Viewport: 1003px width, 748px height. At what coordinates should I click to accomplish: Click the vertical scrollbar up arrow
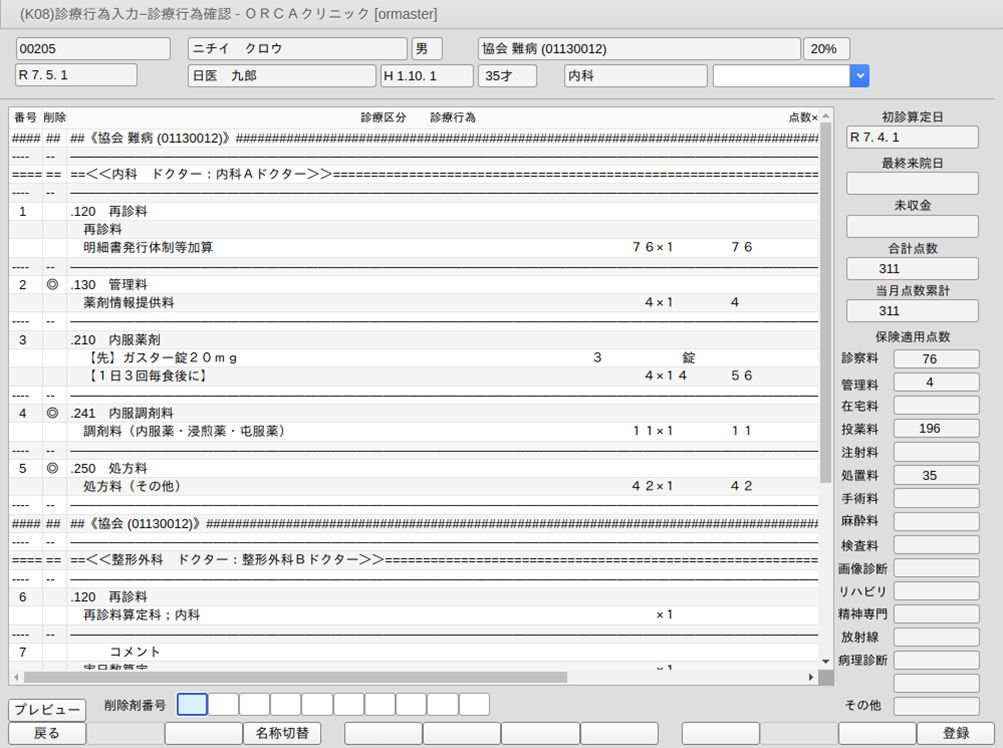pyautogui.click(x=825, y=117)
